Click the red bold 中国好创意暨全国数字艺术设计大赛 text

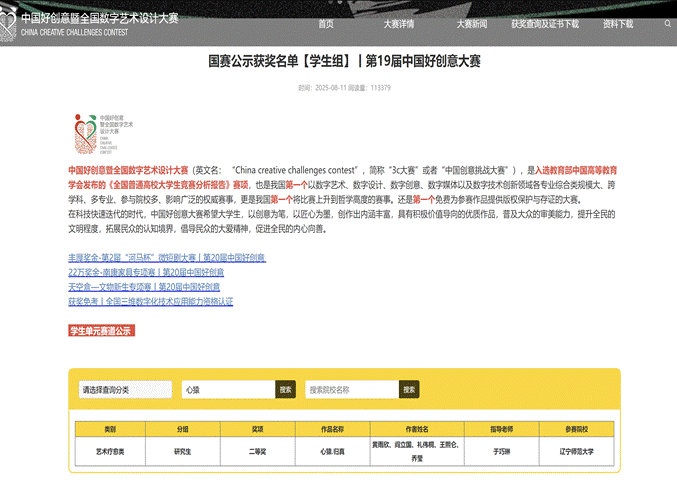point(128,170)
